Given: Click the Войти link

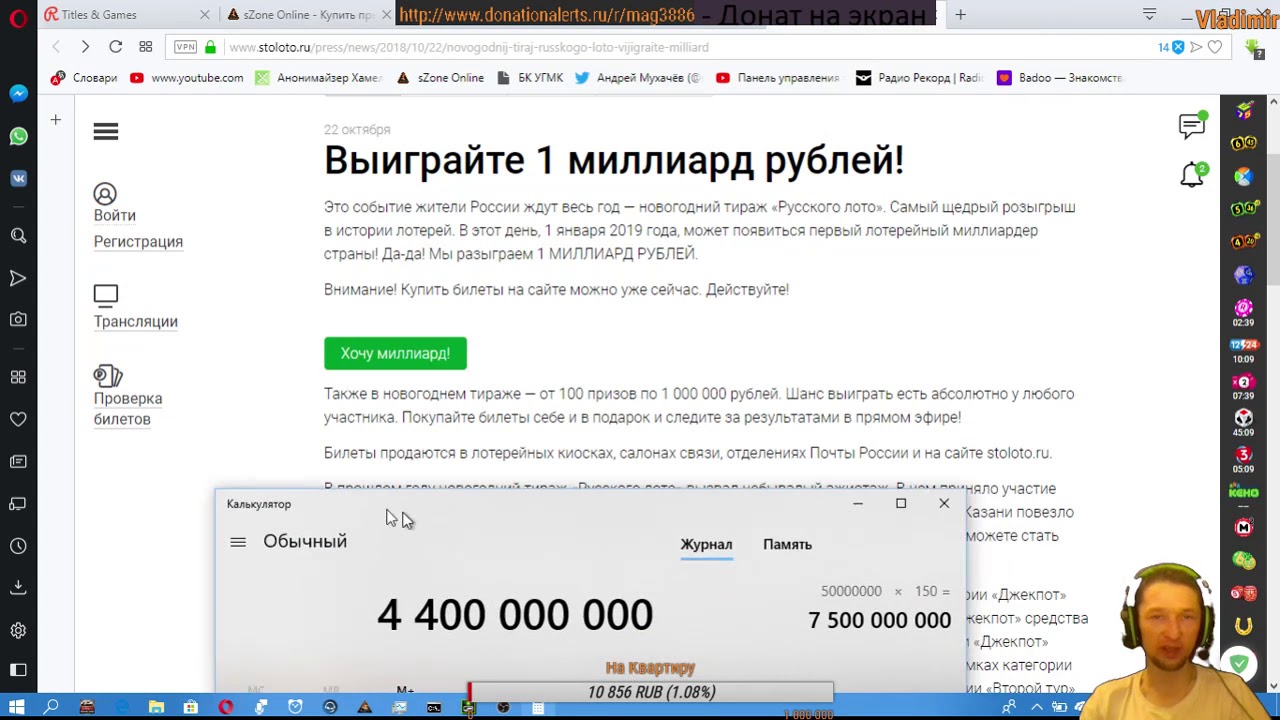Looking at the screenshot, I should point(115,215).
